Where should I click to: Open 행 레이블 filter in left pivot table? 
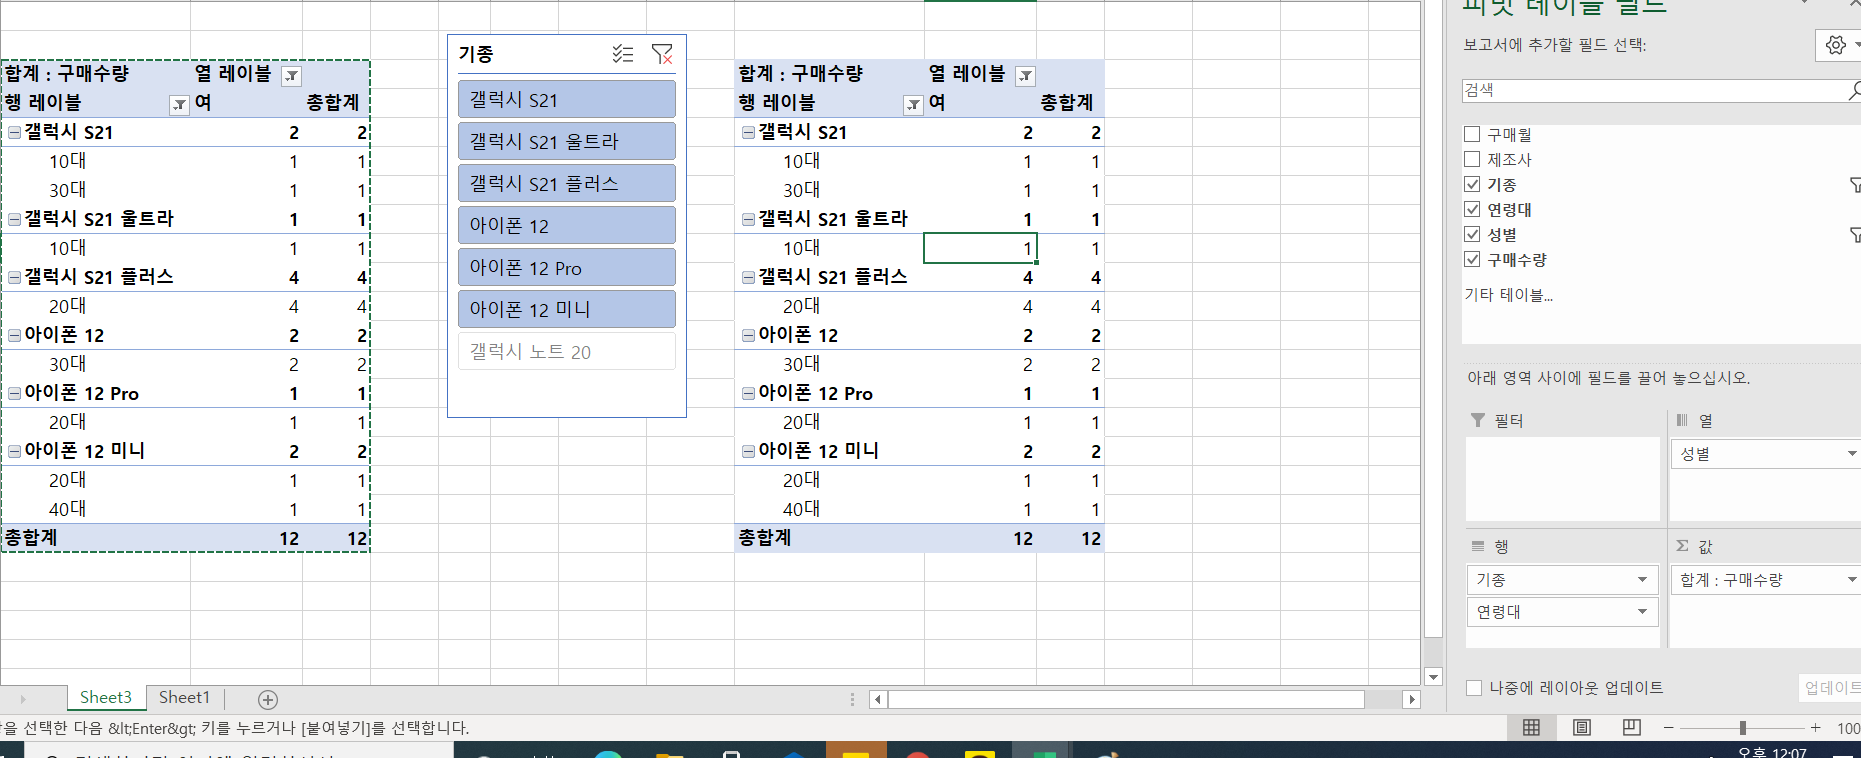[x=179, y=104]
